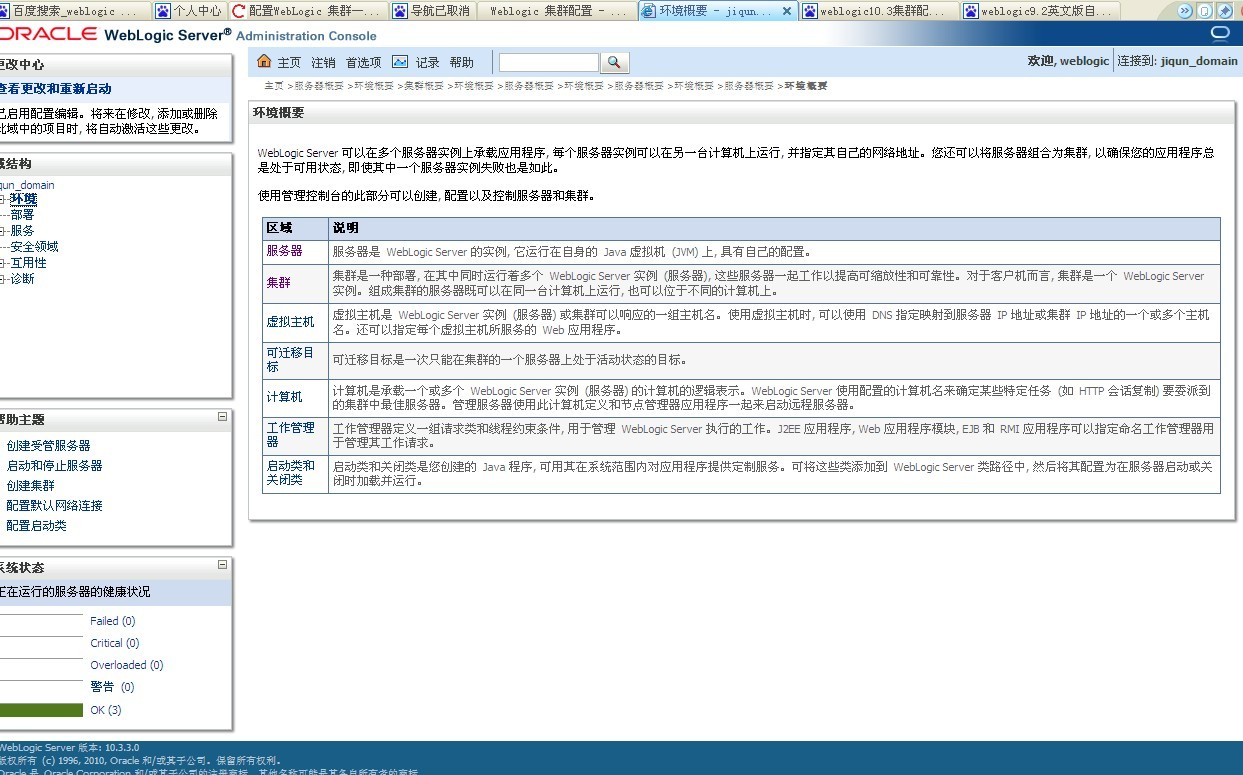Click the WebLogic Server 版本: 10.3.3.0 footer text
This screenshot has height=775, width=1243.
point(70,748)
